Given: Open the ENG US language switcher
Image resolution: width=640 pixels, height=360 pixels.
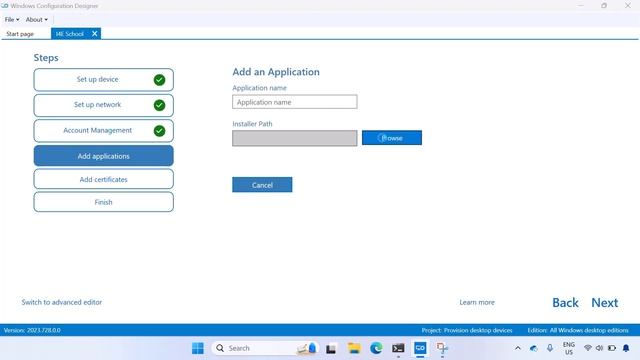Looking at the screenshot, I should (x=569, y=348).
